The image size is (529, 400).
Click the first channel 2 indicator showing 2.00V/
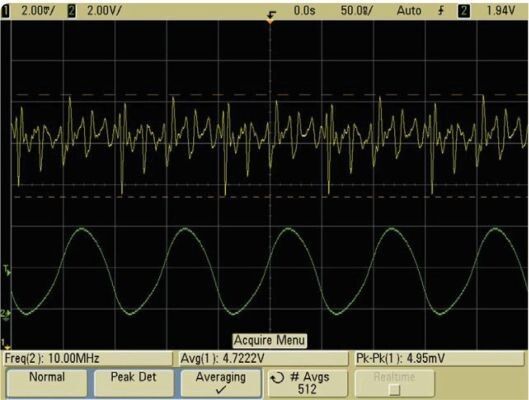click(x=72, y=11)
